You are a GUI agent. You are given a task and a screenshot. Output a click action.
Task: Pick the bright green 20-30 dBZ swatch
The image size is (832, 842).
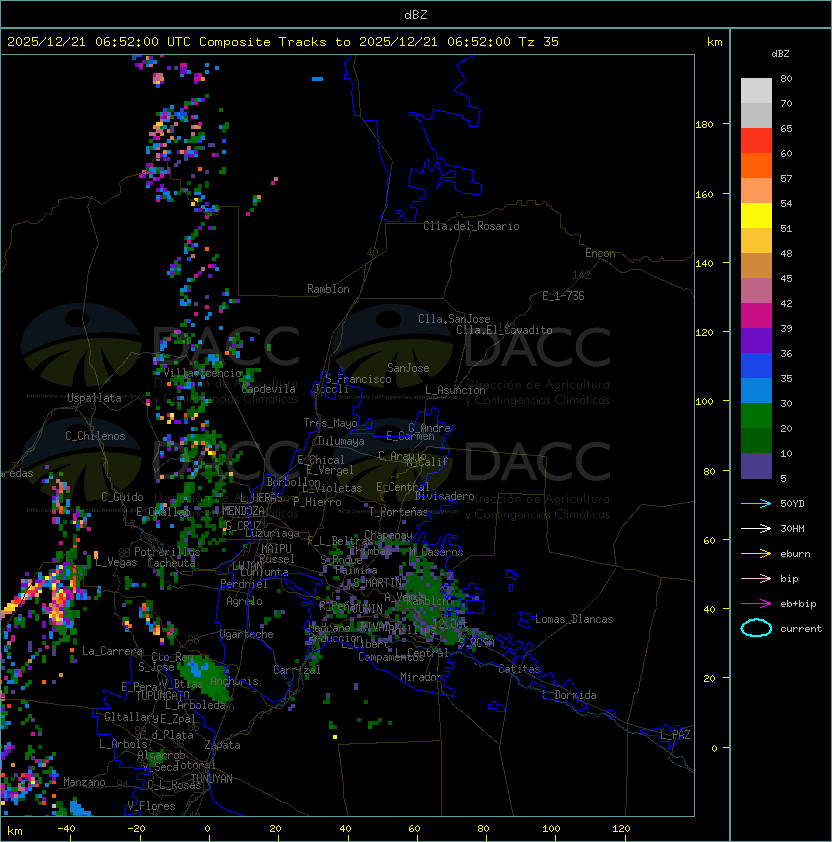(756, 416)
